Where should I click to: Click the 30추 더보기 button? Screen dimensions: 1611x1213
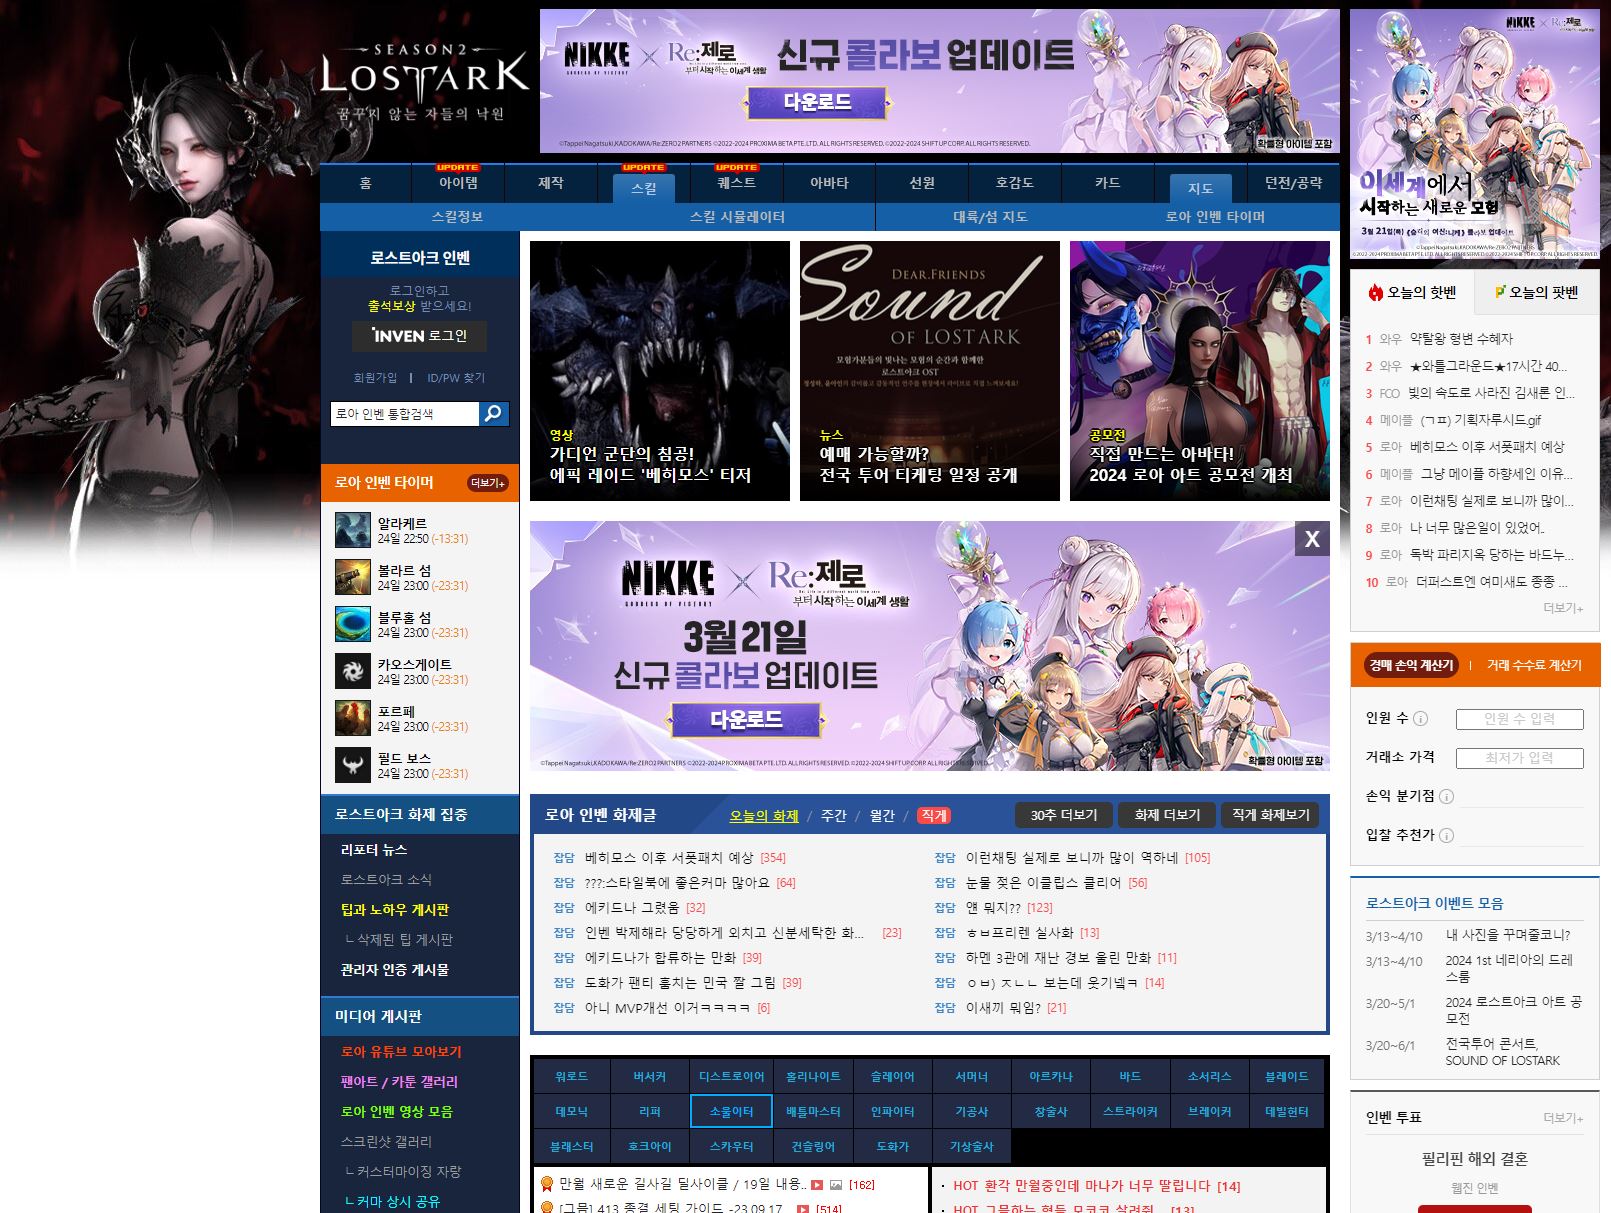[1063, 815]
